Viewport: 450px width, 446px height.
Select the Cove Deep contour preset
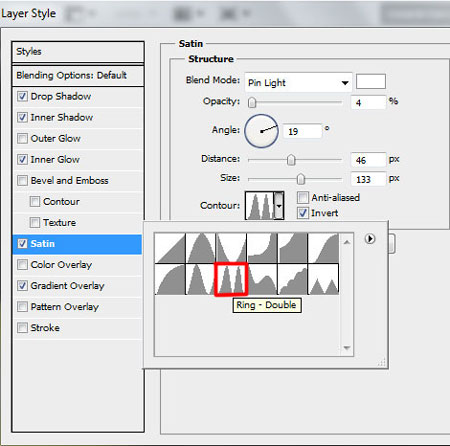(262, 248)
